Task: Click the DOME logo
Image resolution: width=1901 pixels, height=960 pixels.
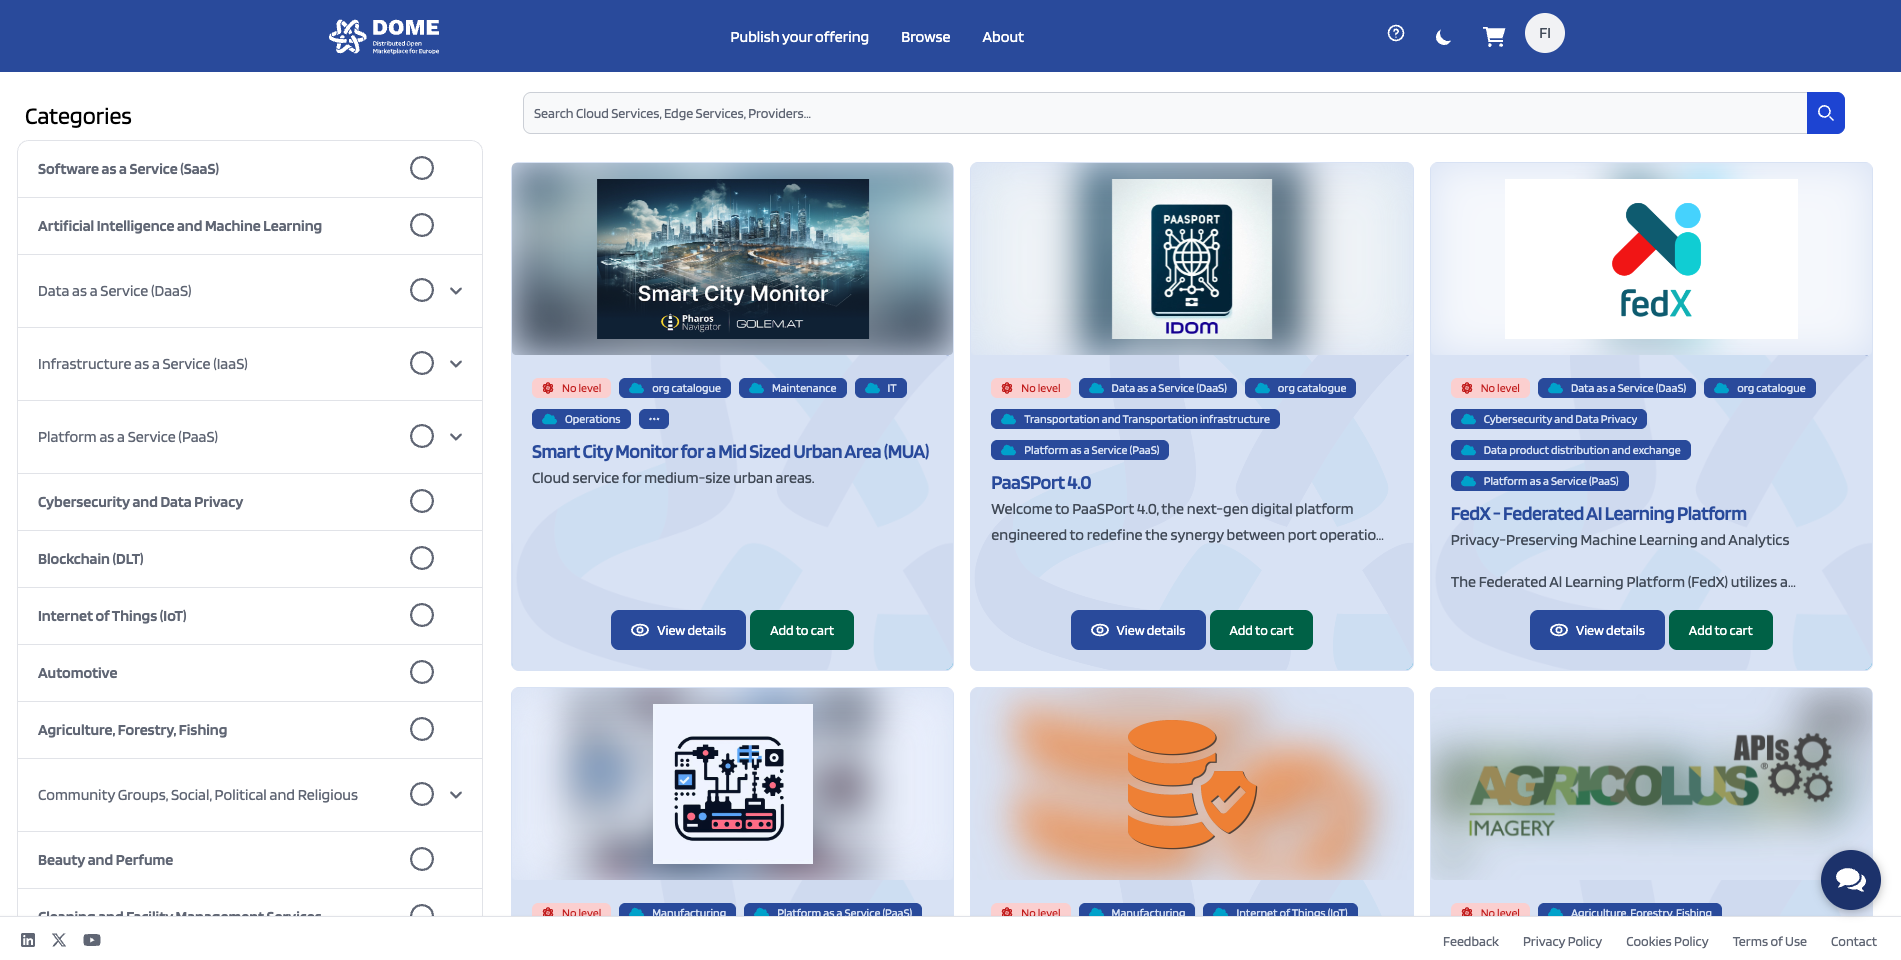Action: (x=385, y=36)
